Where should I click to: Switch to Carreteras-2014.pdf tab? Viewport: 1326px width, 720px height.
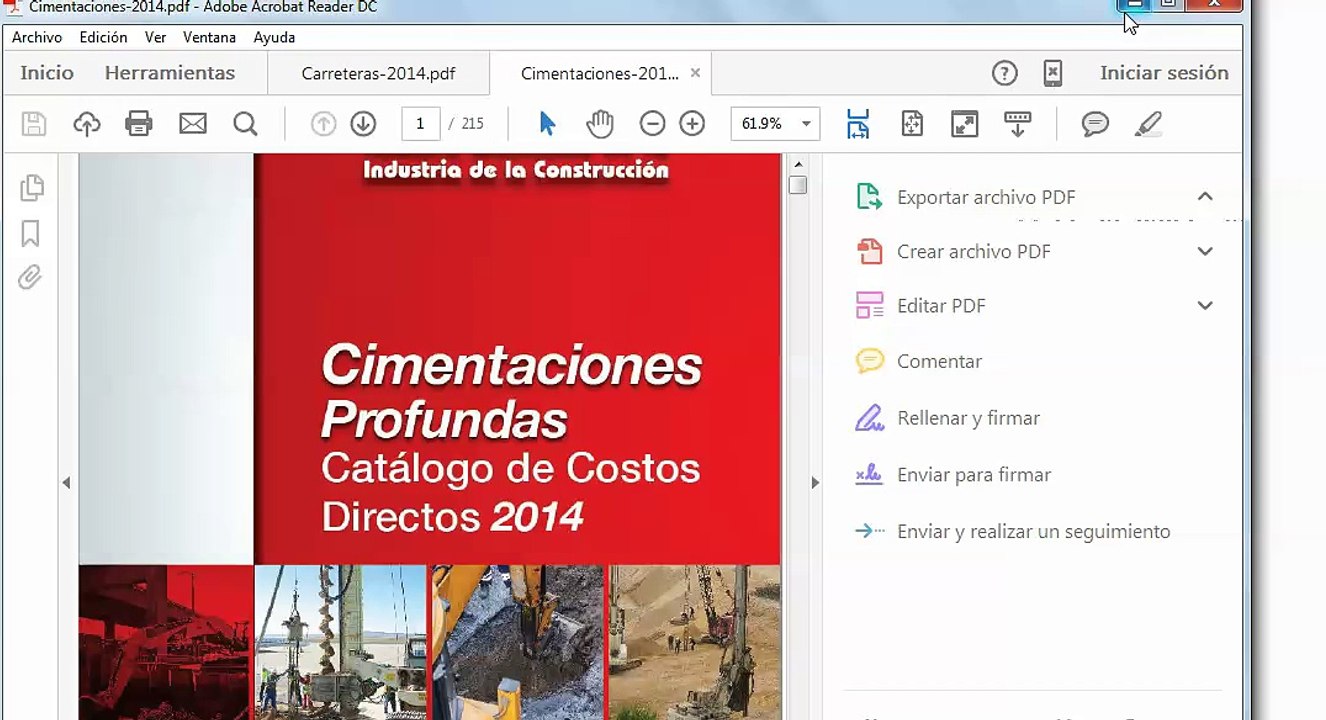(378, 74)
